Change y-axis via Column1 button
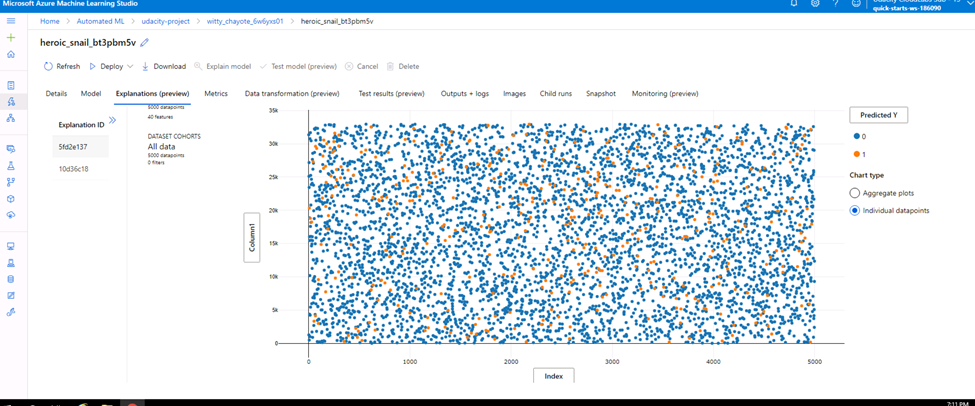975x406 pixels. tap(251, 238)
